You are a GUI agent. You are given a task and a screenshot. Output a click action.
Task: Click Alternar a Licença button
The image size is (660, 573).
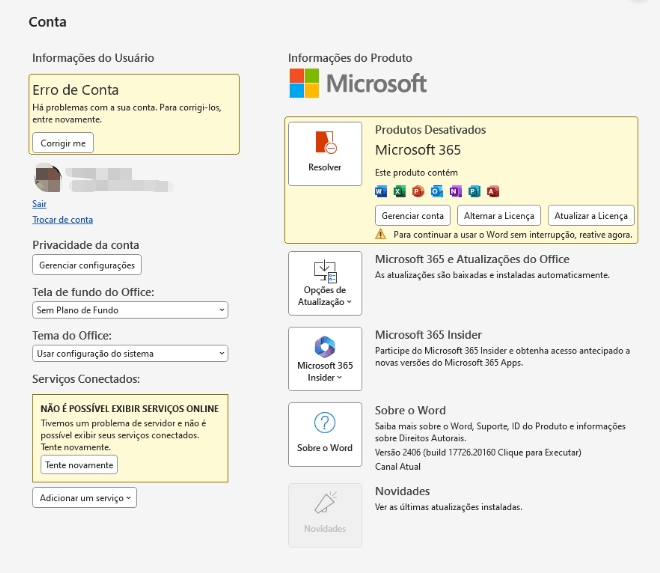[x=499, y=216]
